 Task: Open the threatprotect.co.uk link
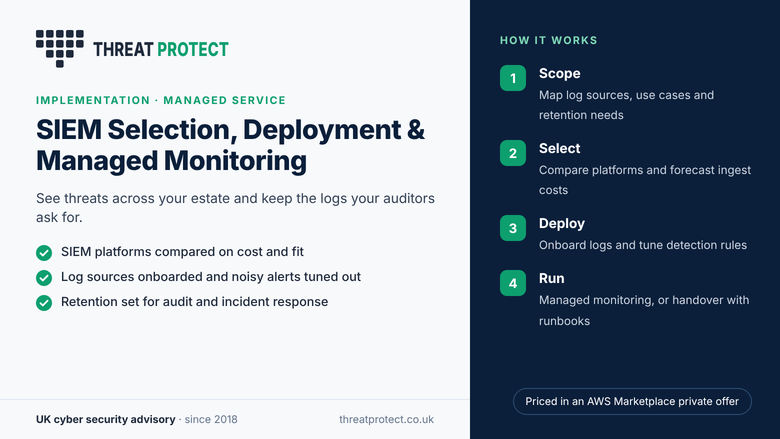click(x=387, y=419)
